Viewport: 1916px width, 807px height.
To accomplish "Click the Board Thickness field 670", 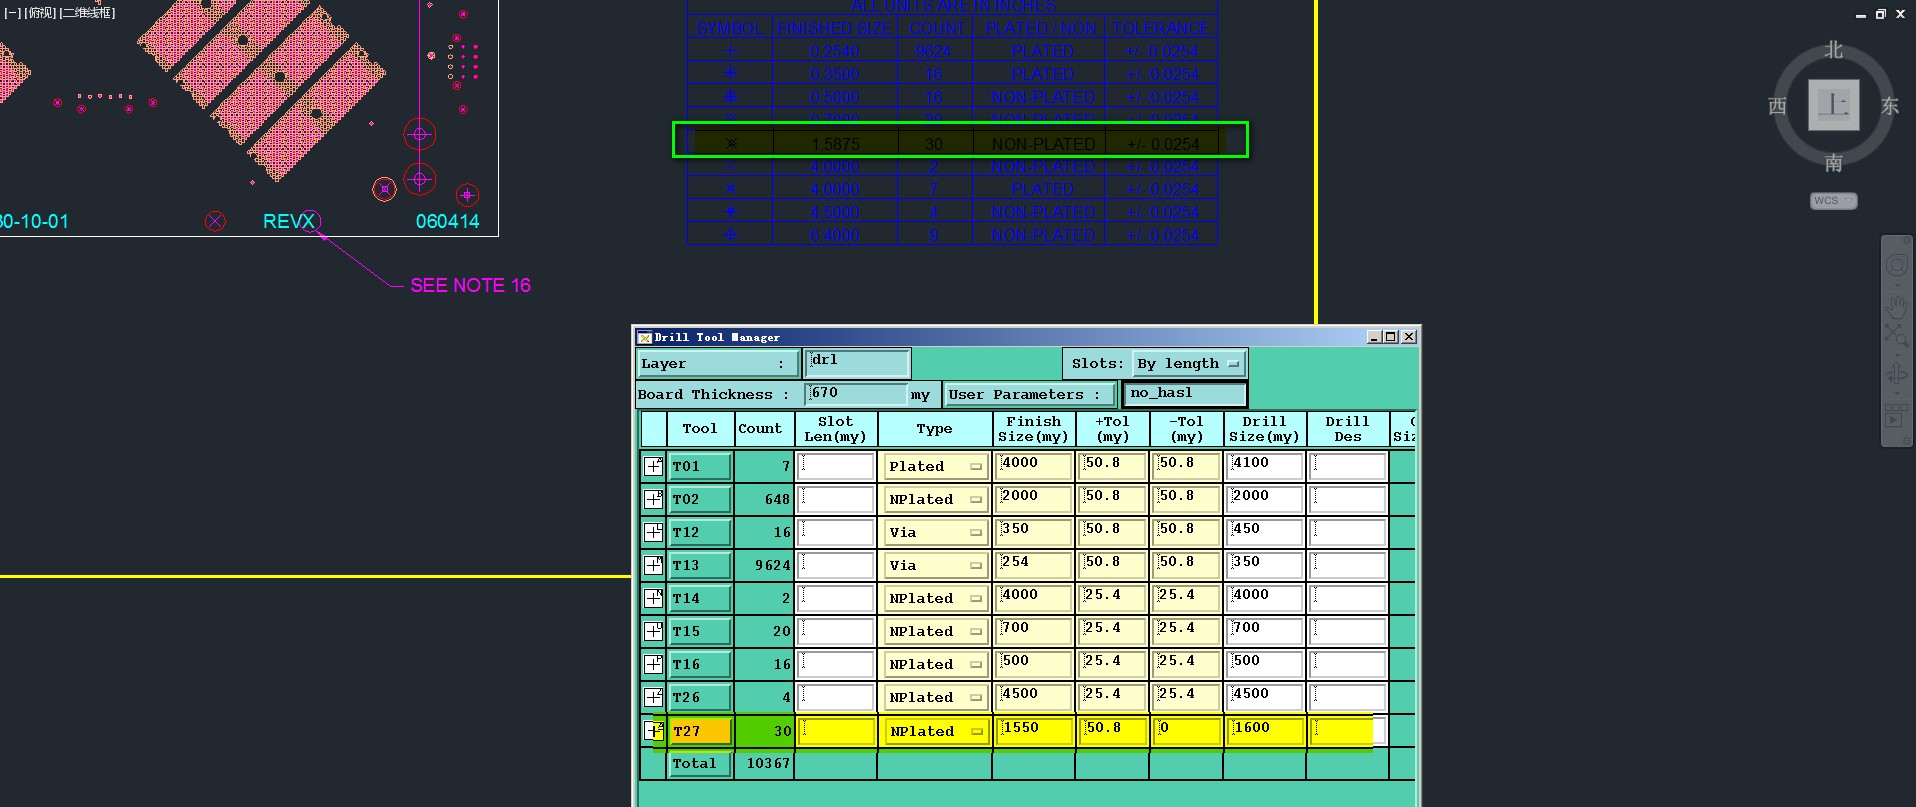I will click(857, 394).
